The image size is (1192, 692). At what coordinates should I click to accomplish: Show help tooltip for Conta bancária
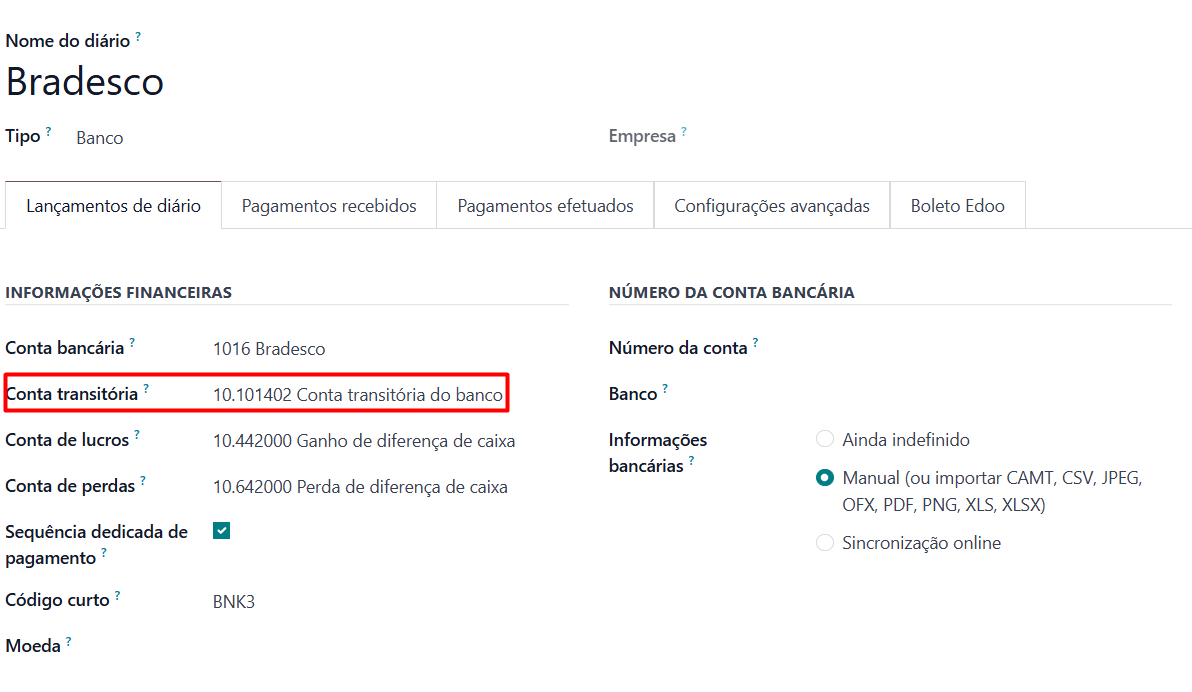[132, 343]
